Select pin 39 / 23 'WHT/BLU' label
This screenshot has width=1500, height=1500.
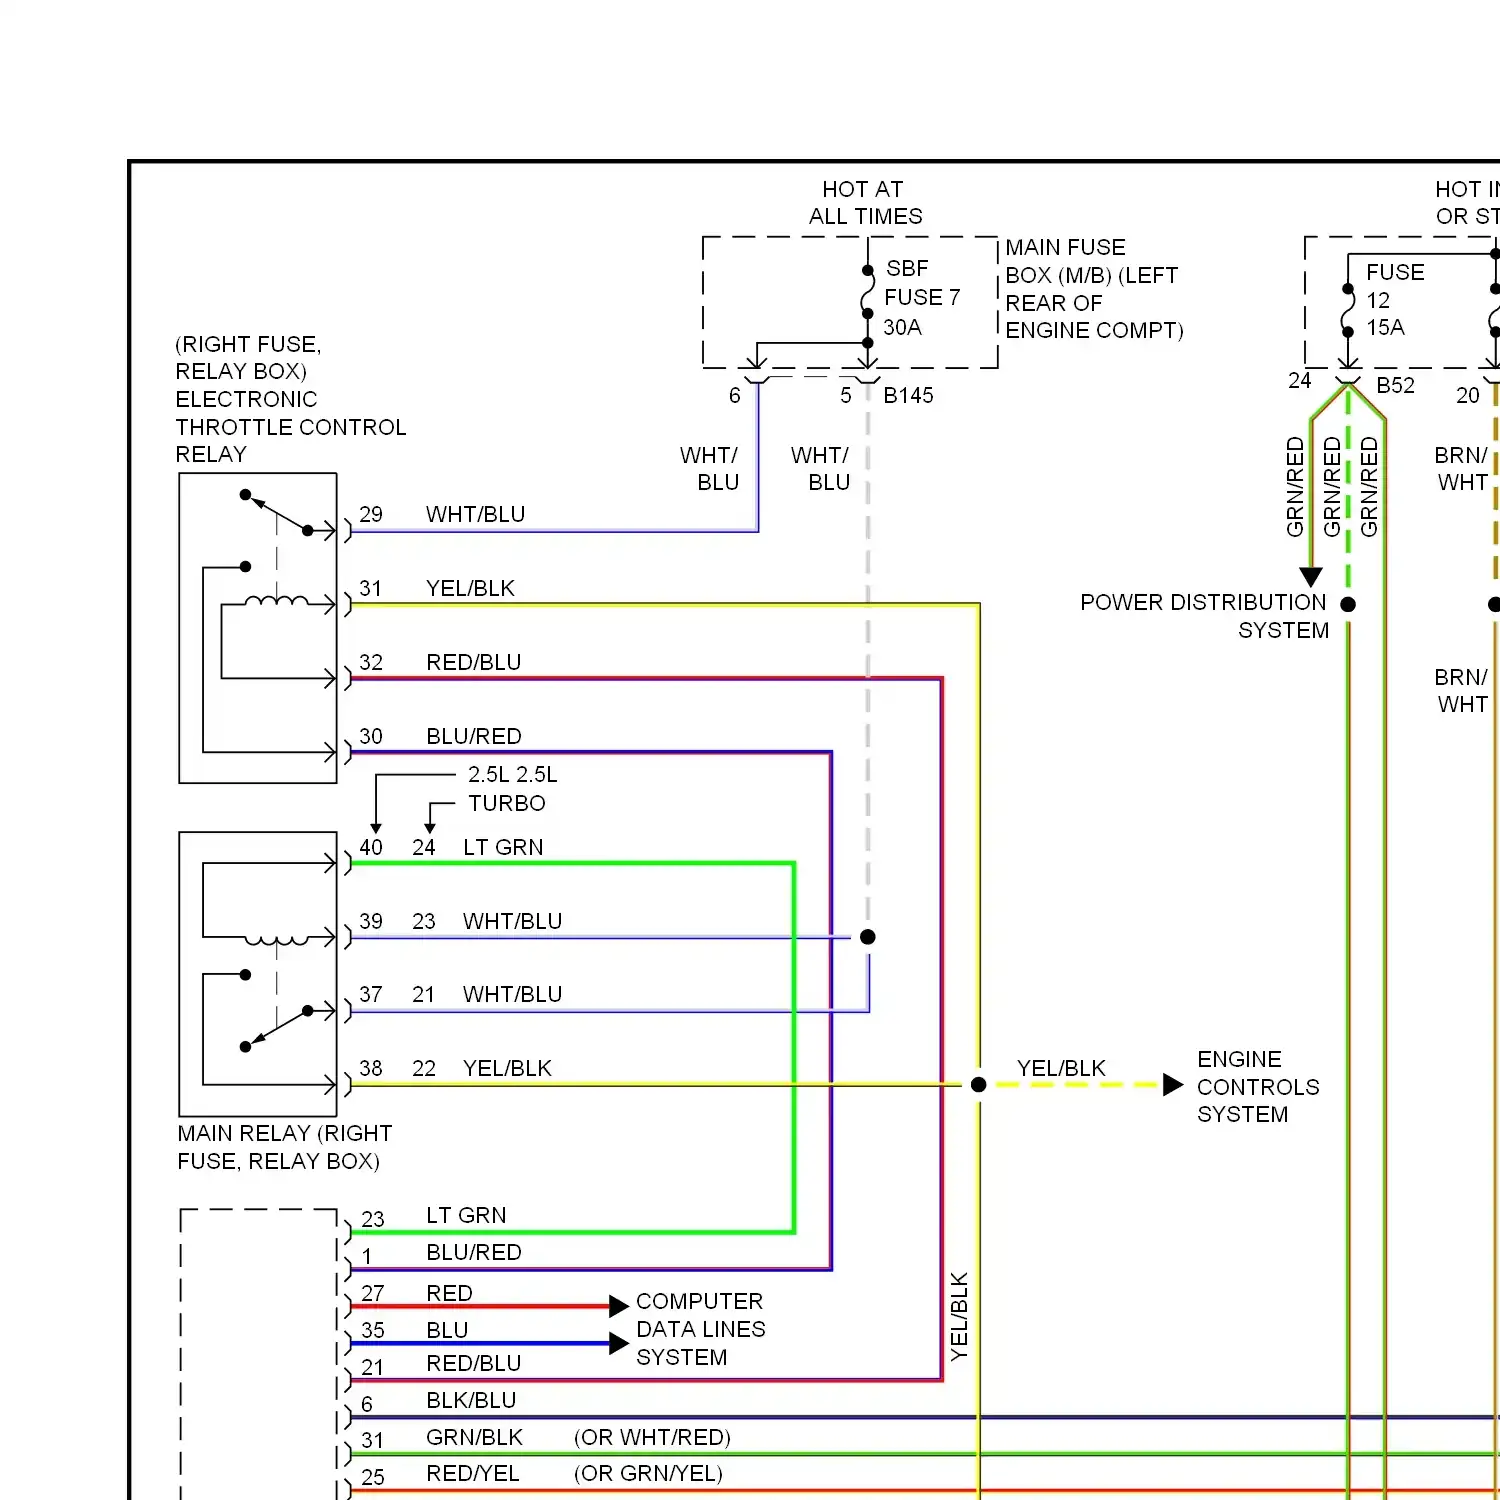tap(512, 921)
